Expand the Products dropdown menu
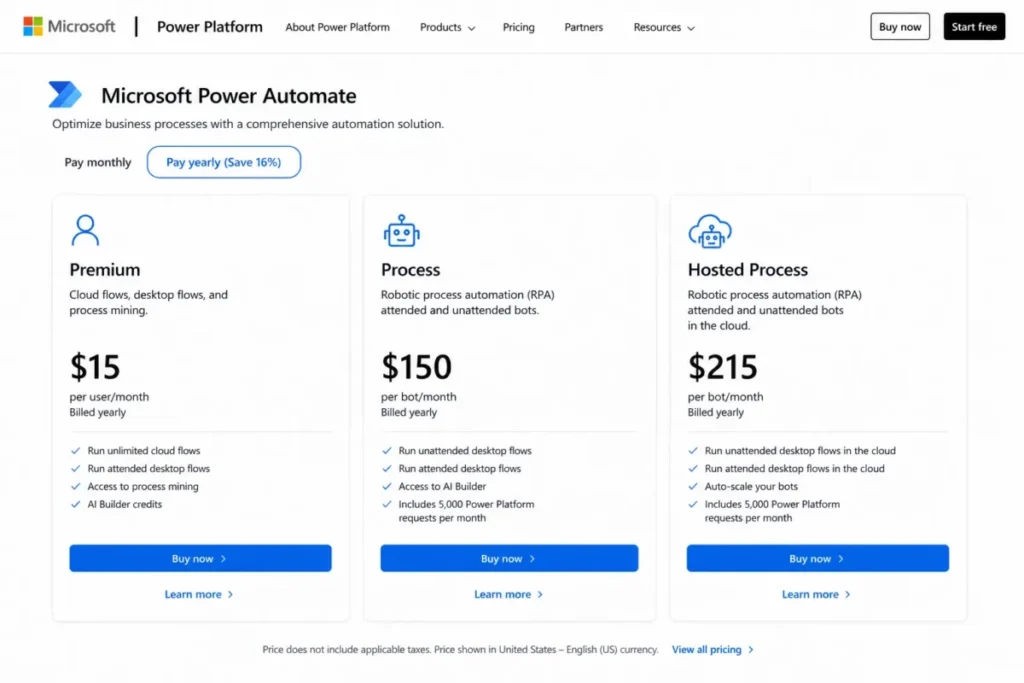1024x683 pixels. (x=447, y=27)
